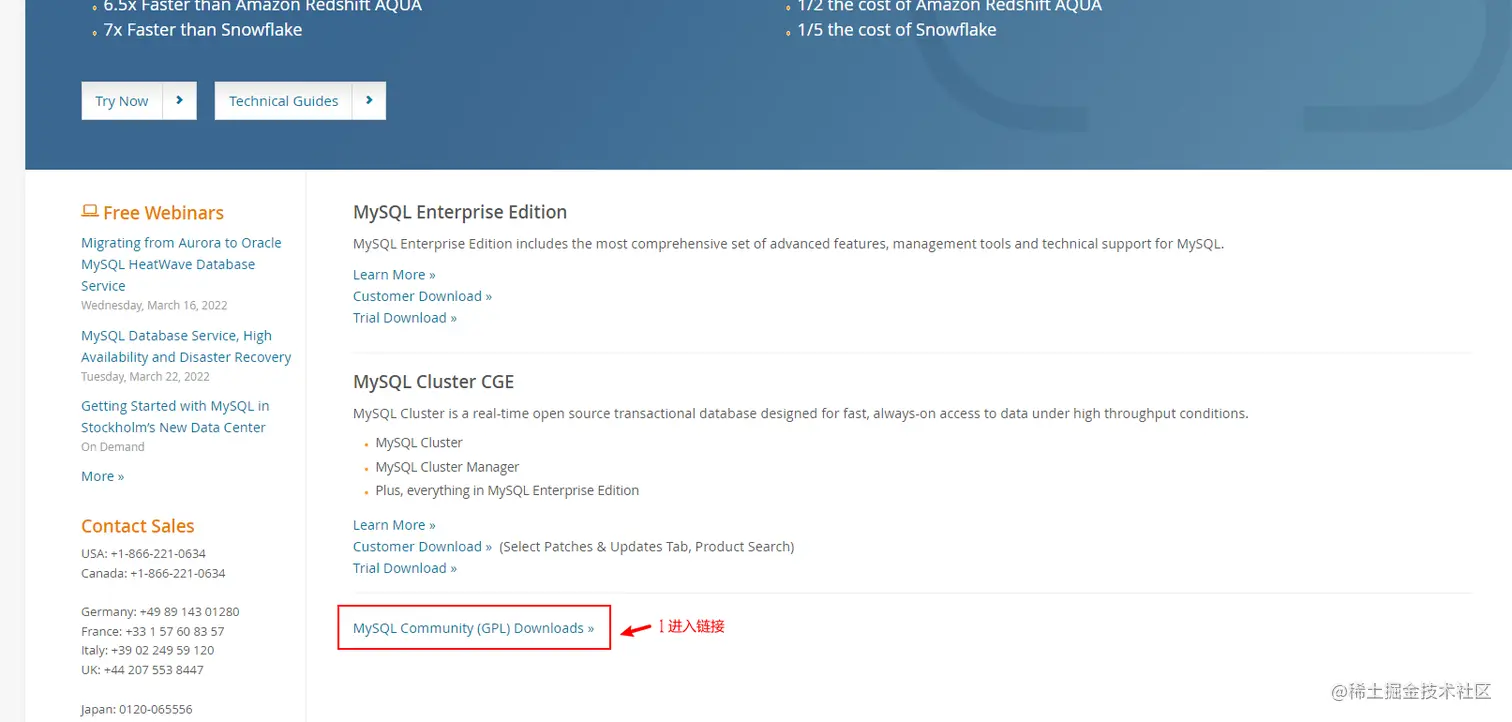Open Getting Started with MySQL in Stockholm webinar
Viewport: 1512px width, 722px height.
pos(175,416)
